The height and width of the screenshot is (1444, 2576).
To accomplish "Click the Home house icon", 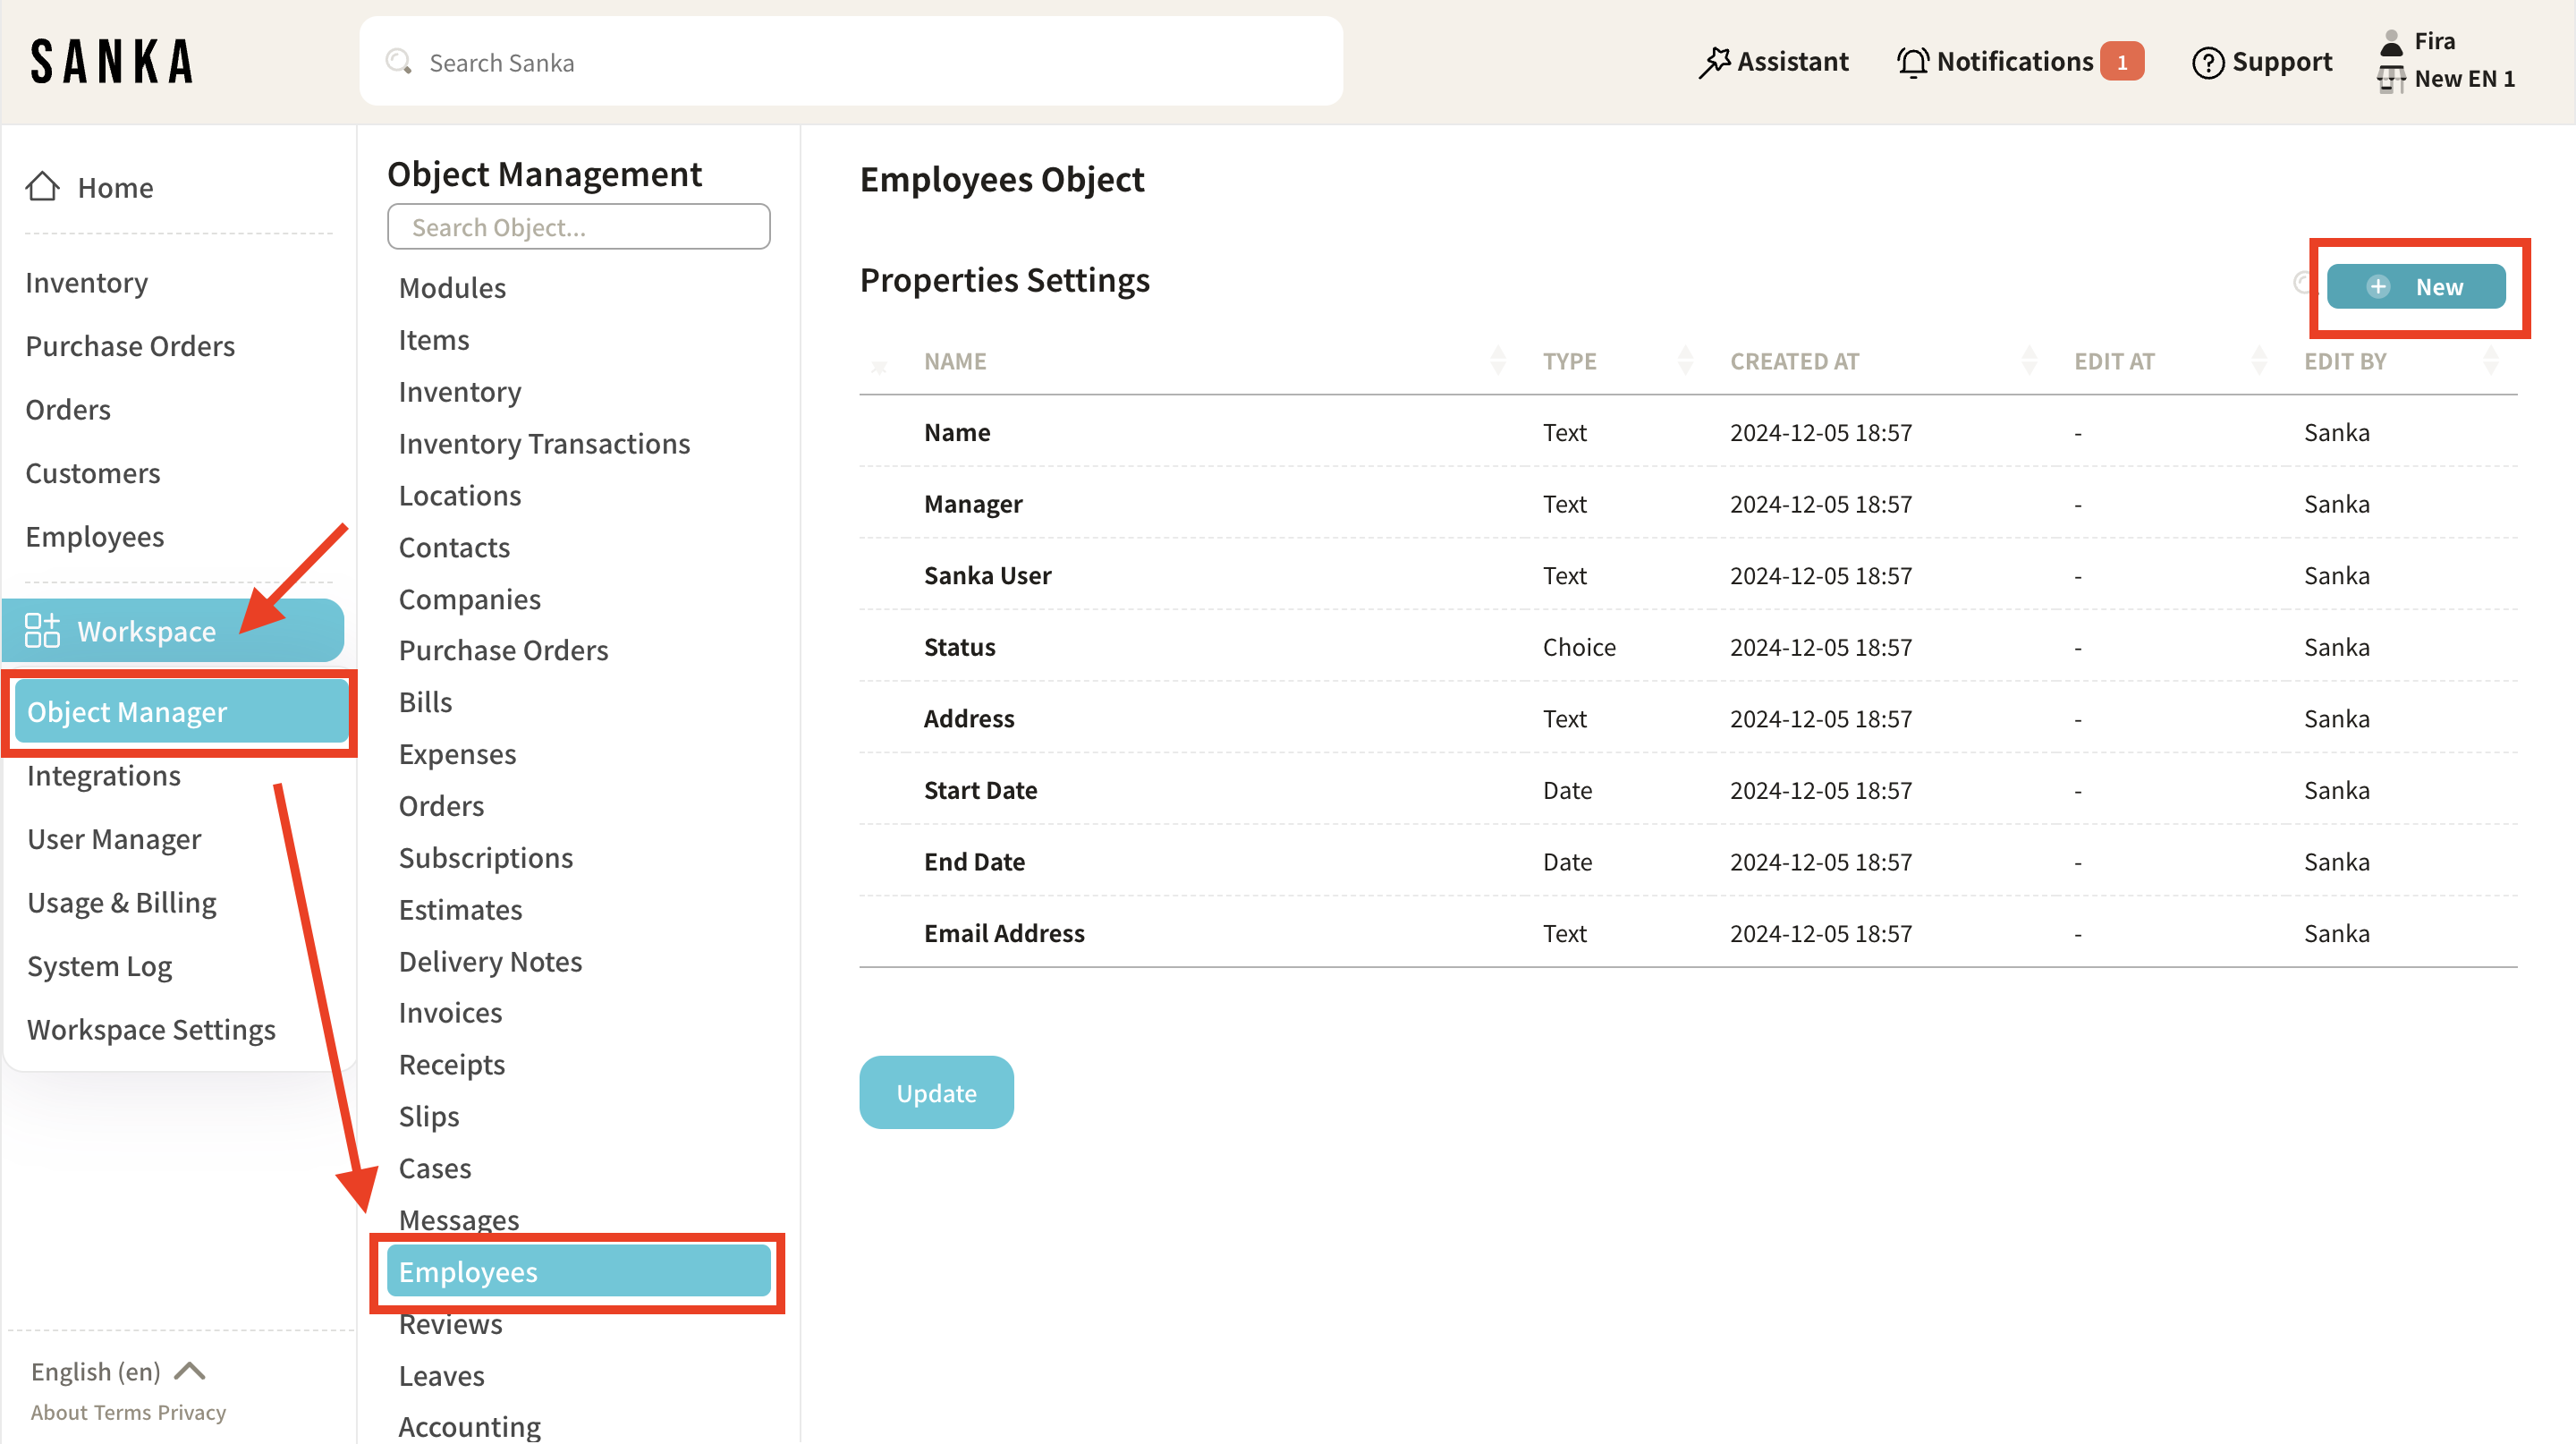I will tap(42, 187).
